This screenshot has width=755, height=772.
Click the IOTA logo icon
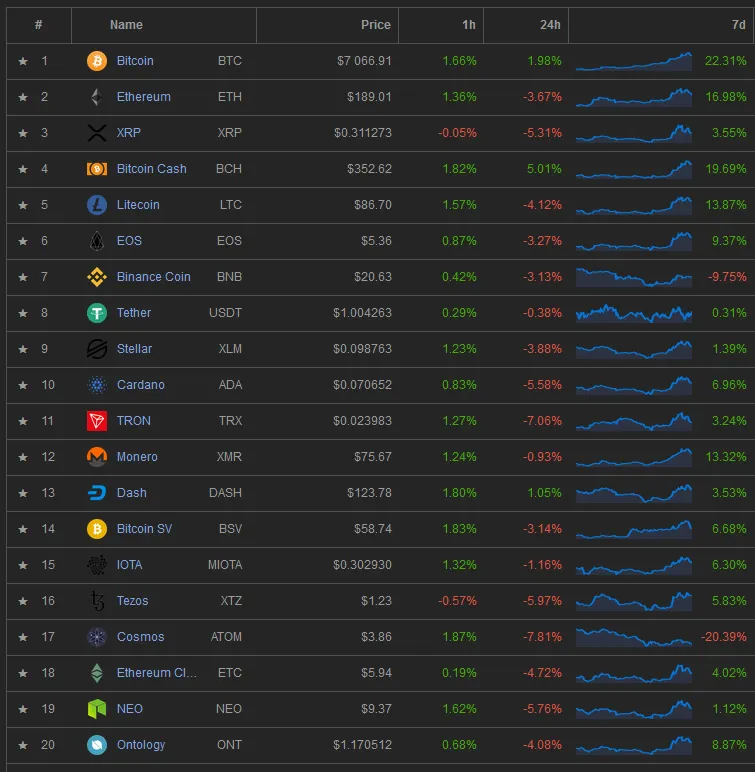click(x=97, y=565)
